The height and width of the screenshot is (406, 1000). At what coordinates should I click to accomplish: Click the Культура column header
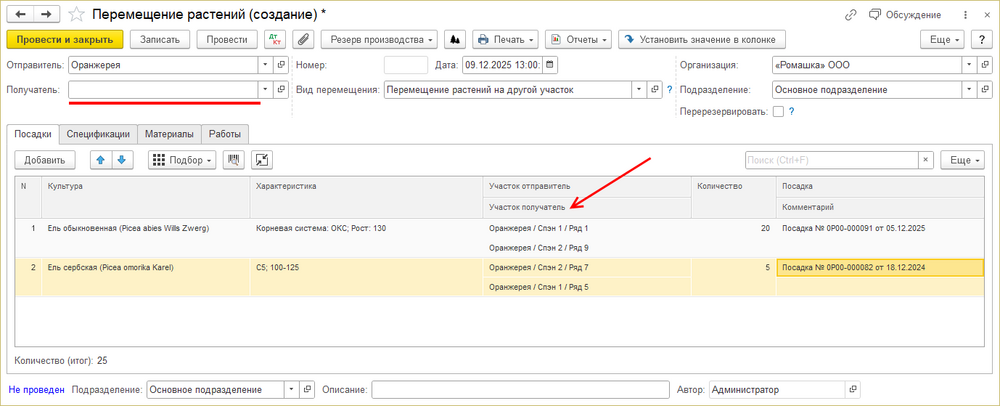pyautogui.click(x=145, y=197)
